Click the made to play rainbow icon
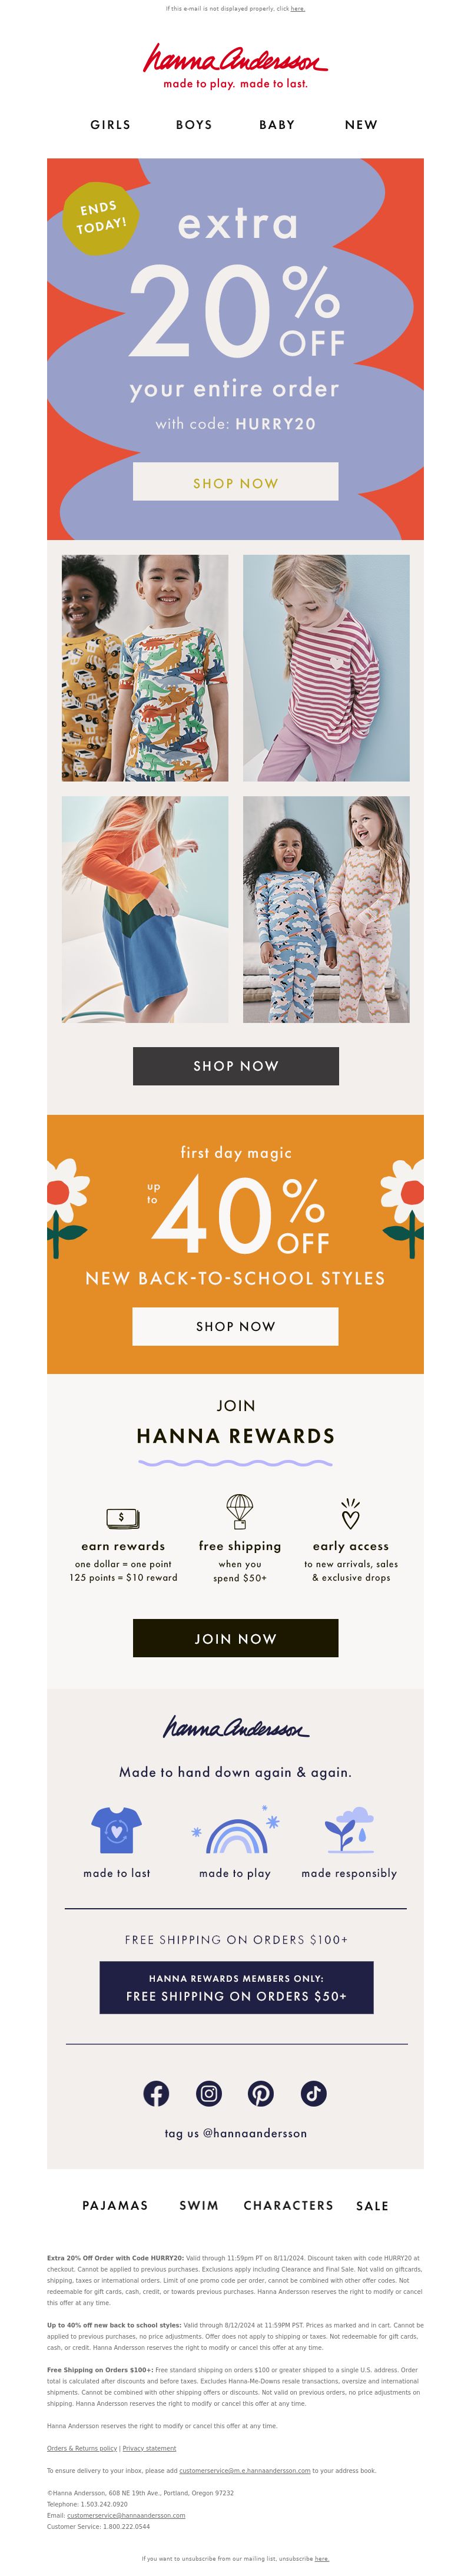This screenshot has width=471, height=2576. (x=235, y=1830)
